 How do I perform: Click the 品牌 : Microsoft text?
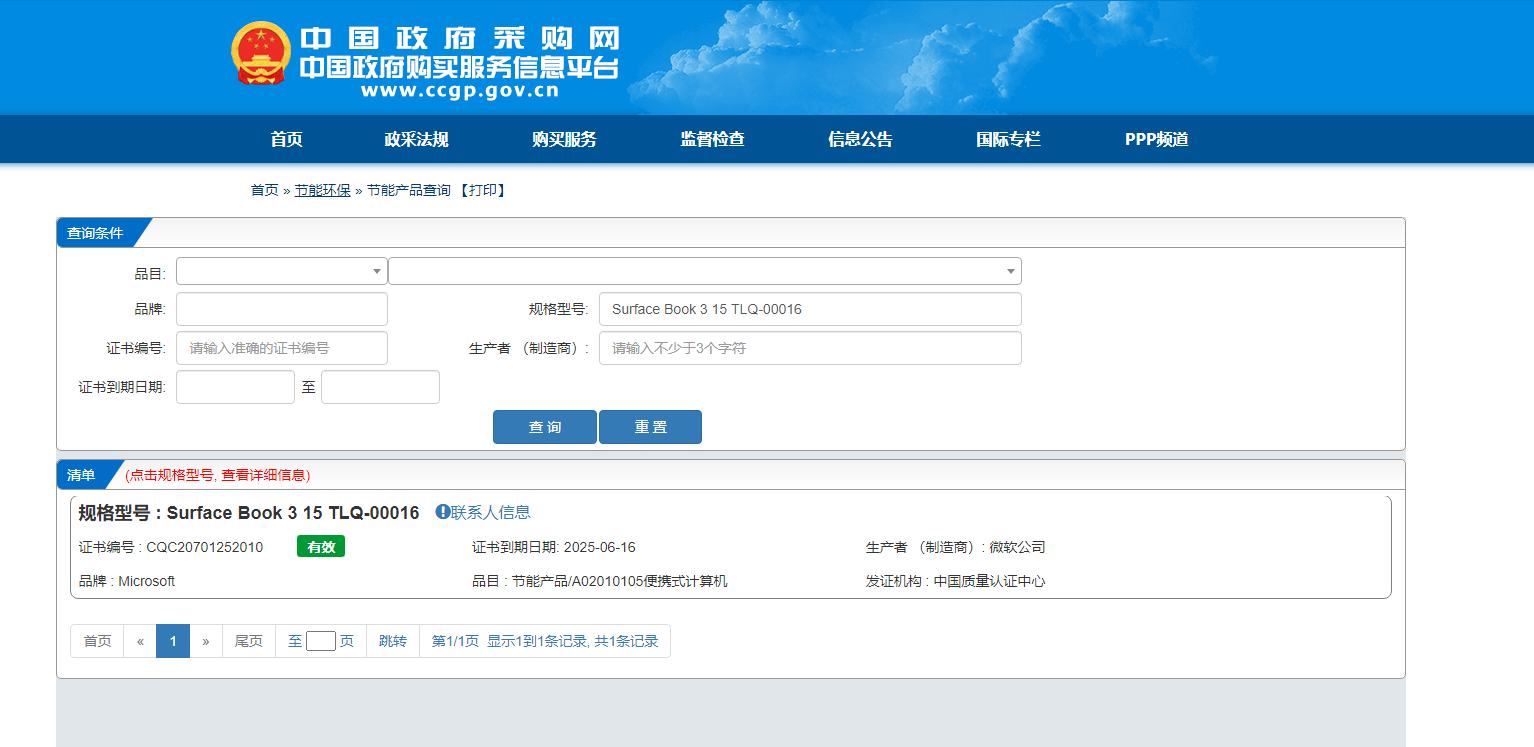point(127,581)
